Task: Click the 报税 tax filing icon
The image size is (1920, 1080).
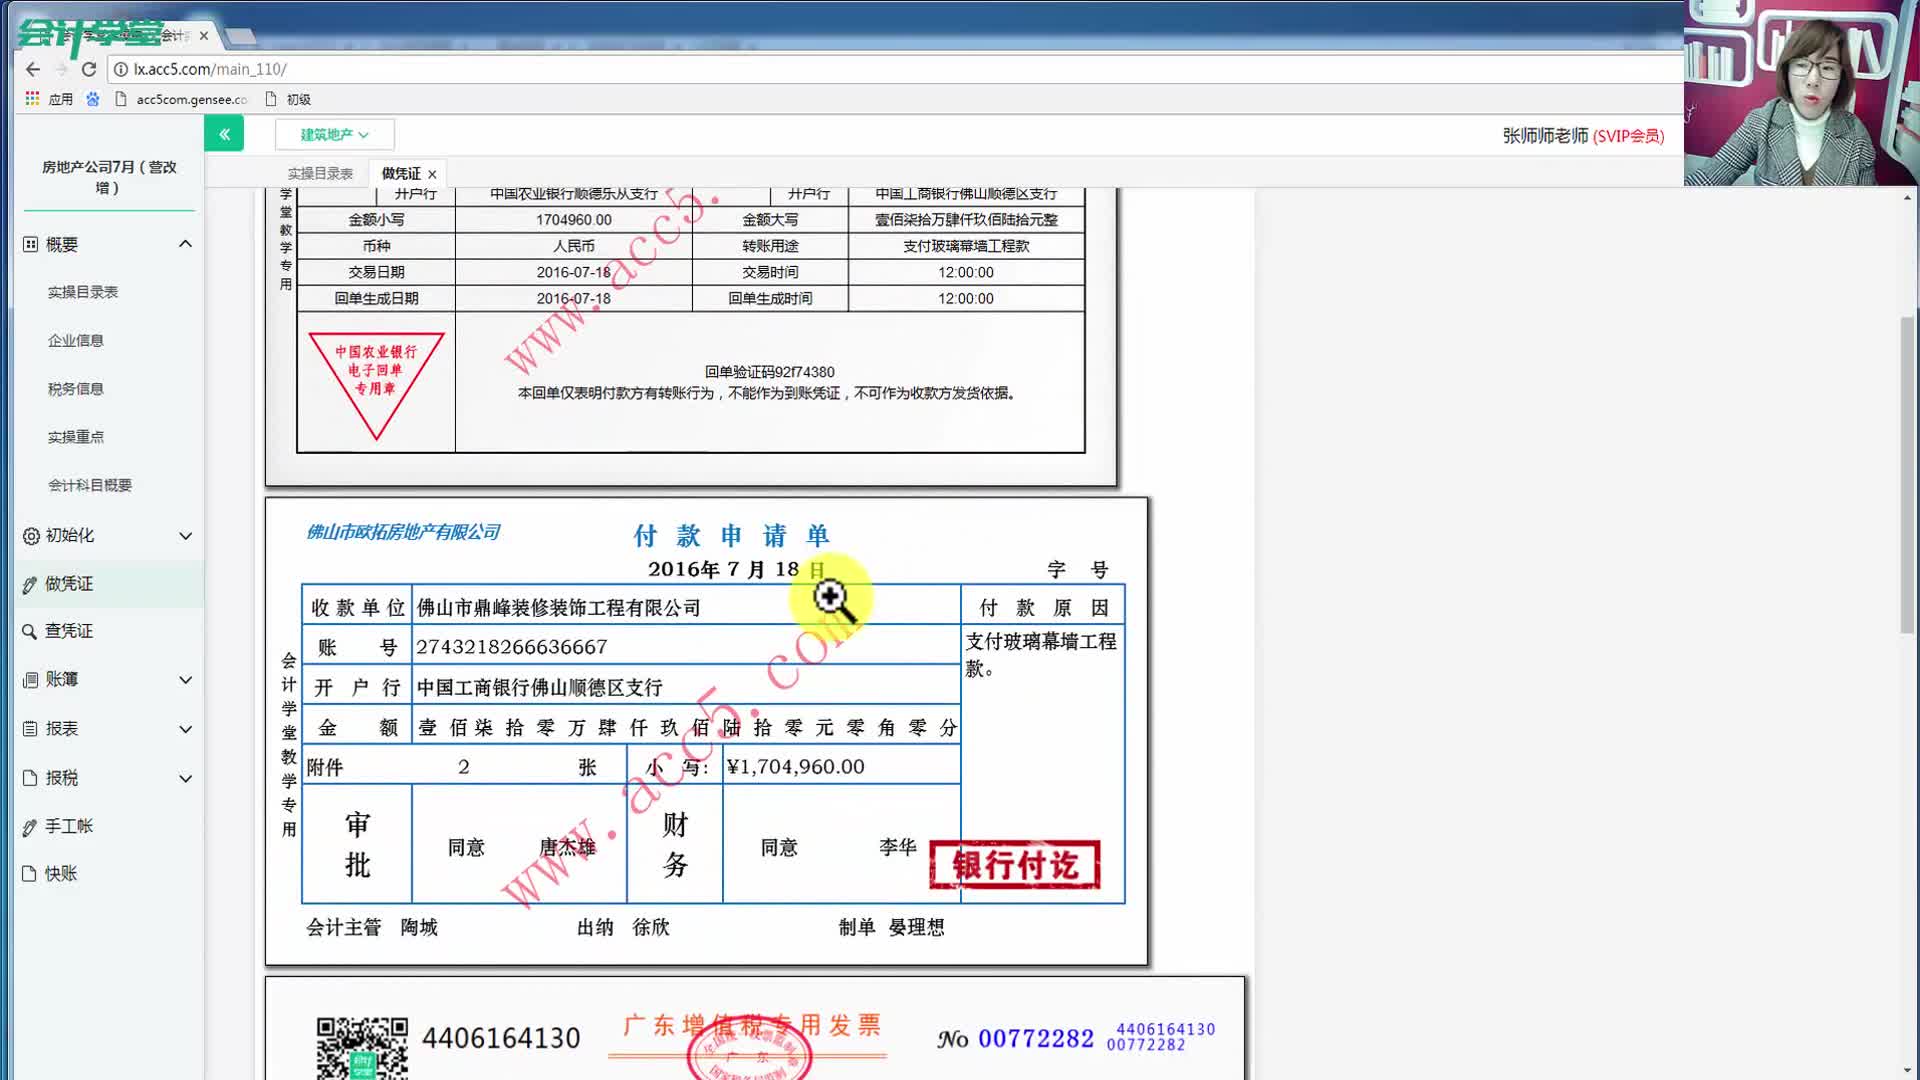Action: point(30,777)
